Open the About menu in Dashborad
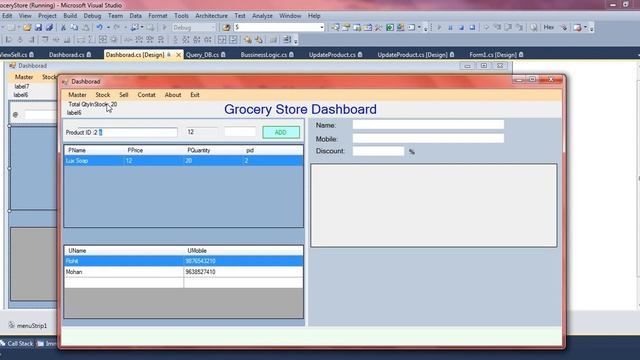The width and height of the screenshot is (640, 360). point(173,95)
